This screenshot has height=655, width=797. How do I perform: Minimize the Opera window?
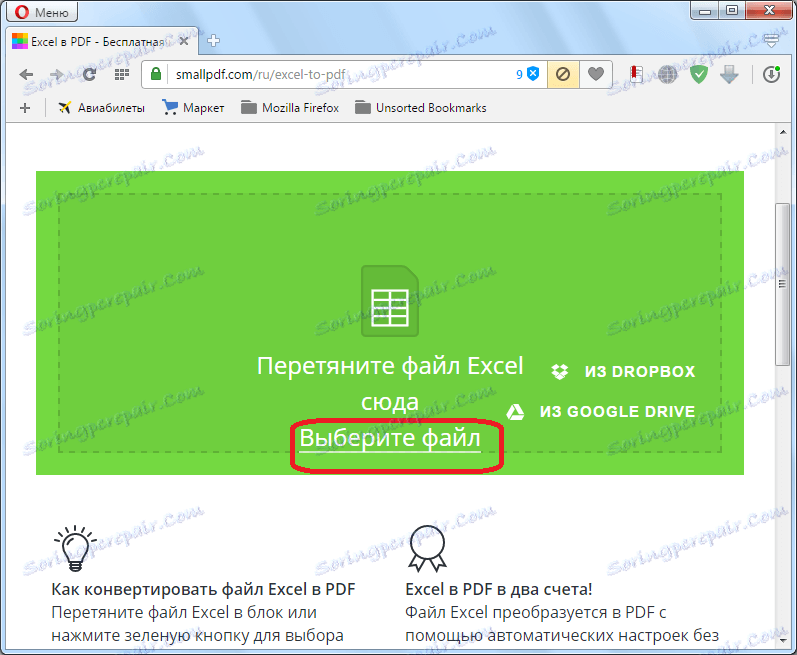pyautogui.click(x=705, y=11)
